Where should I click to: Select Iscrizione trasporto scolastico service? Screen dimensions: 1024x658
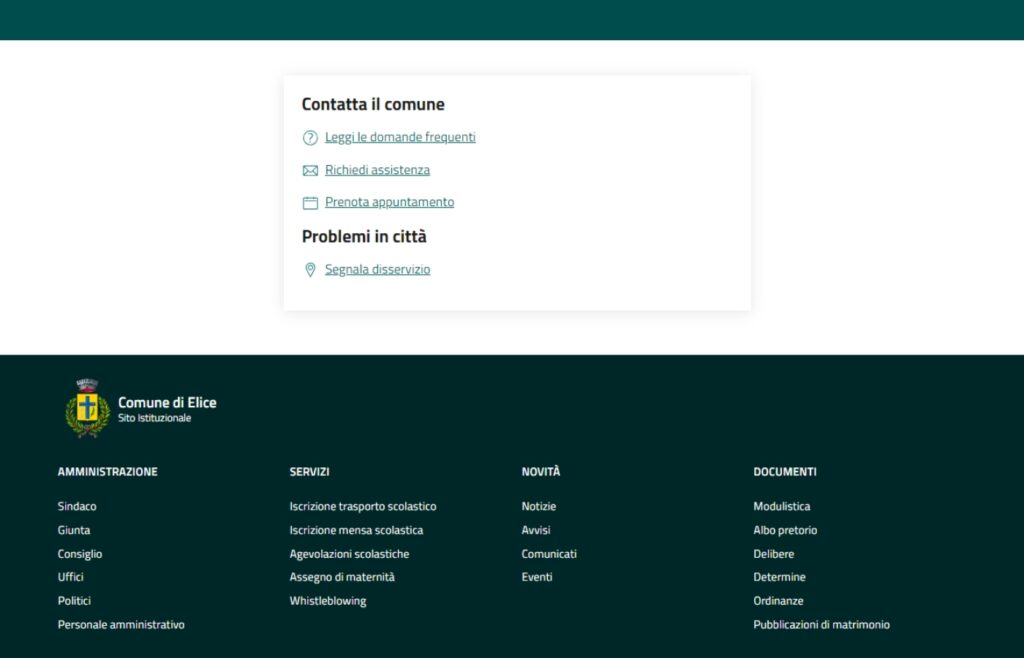(363, 506)
